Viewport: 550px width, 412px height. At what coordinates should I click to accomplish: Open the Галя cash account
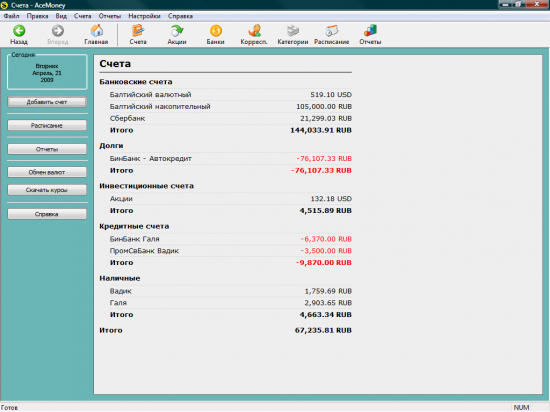click(x=118, y=303)
